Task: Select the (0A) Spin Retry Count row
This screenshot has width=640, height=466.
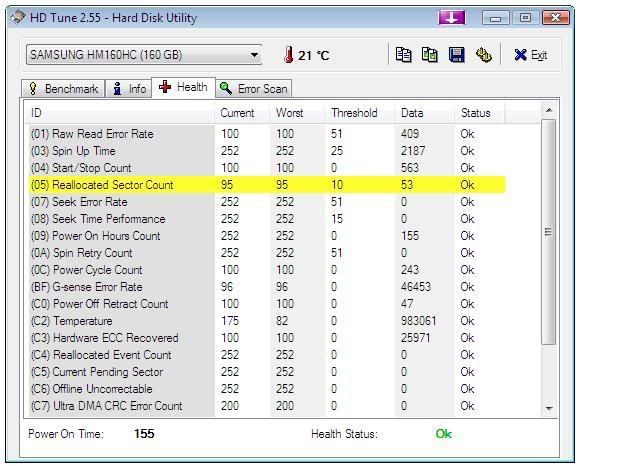Action: click(x=265, y=253)
